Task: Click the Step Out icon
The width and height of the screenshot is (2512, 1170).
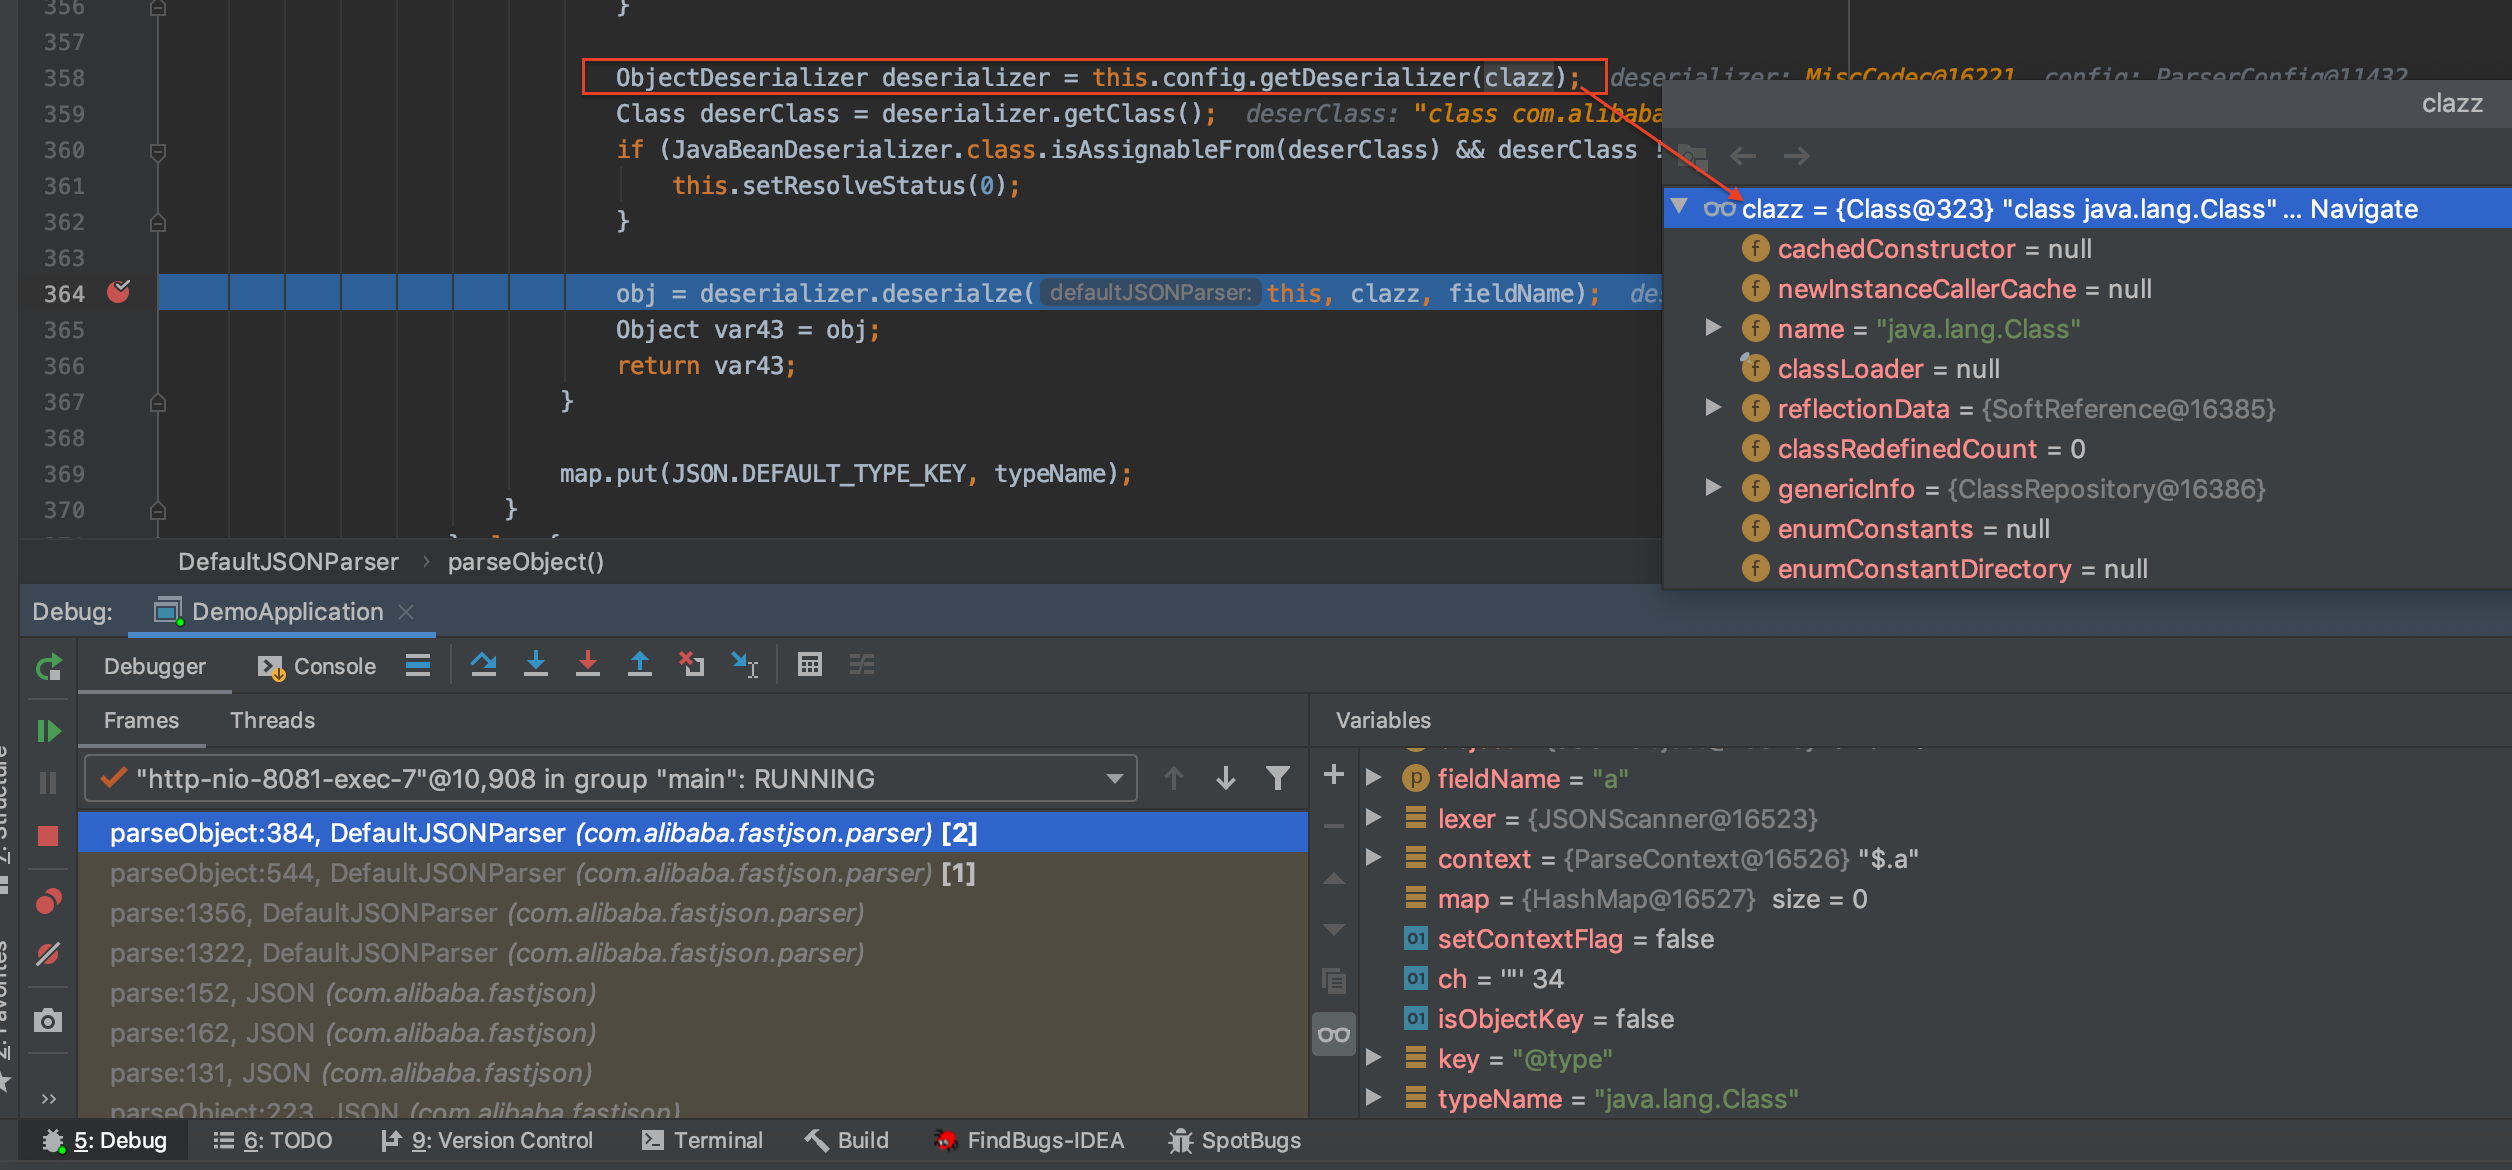Action: pos(640,665)
